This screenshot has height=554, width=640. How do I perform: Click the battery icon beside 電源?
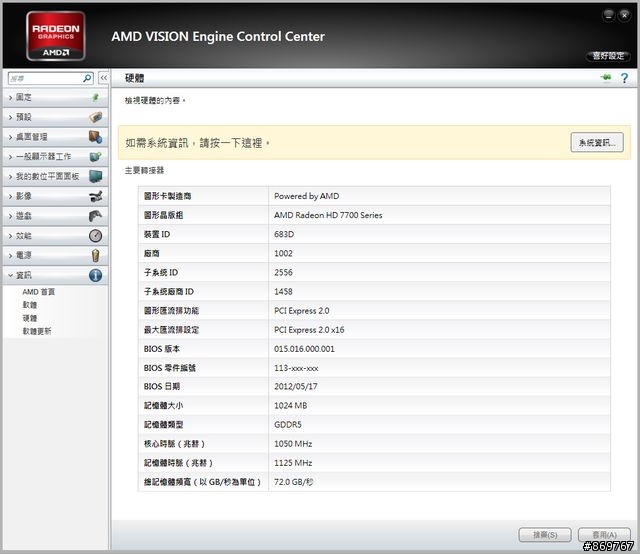coord(96,255)
